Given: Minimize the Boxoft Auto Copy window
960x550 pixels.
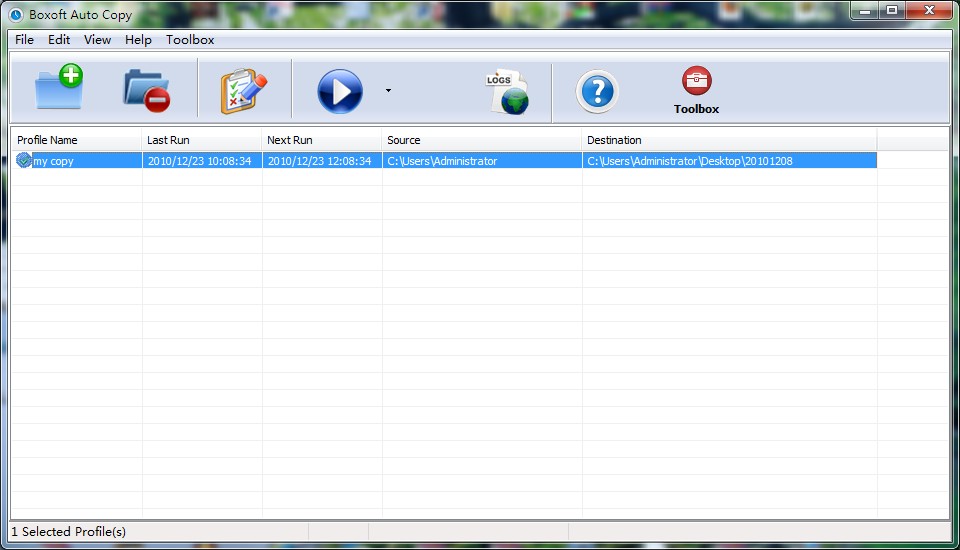Looking at the screenshot, I should (x=864, y=10).
